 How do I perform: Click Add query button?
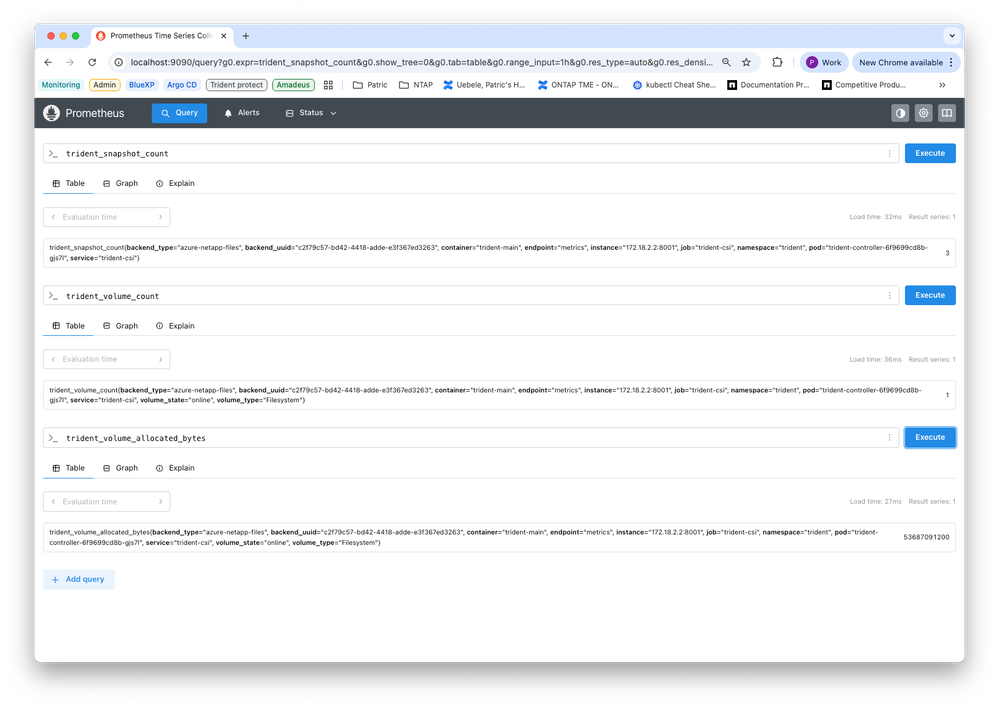click(79, 579)
